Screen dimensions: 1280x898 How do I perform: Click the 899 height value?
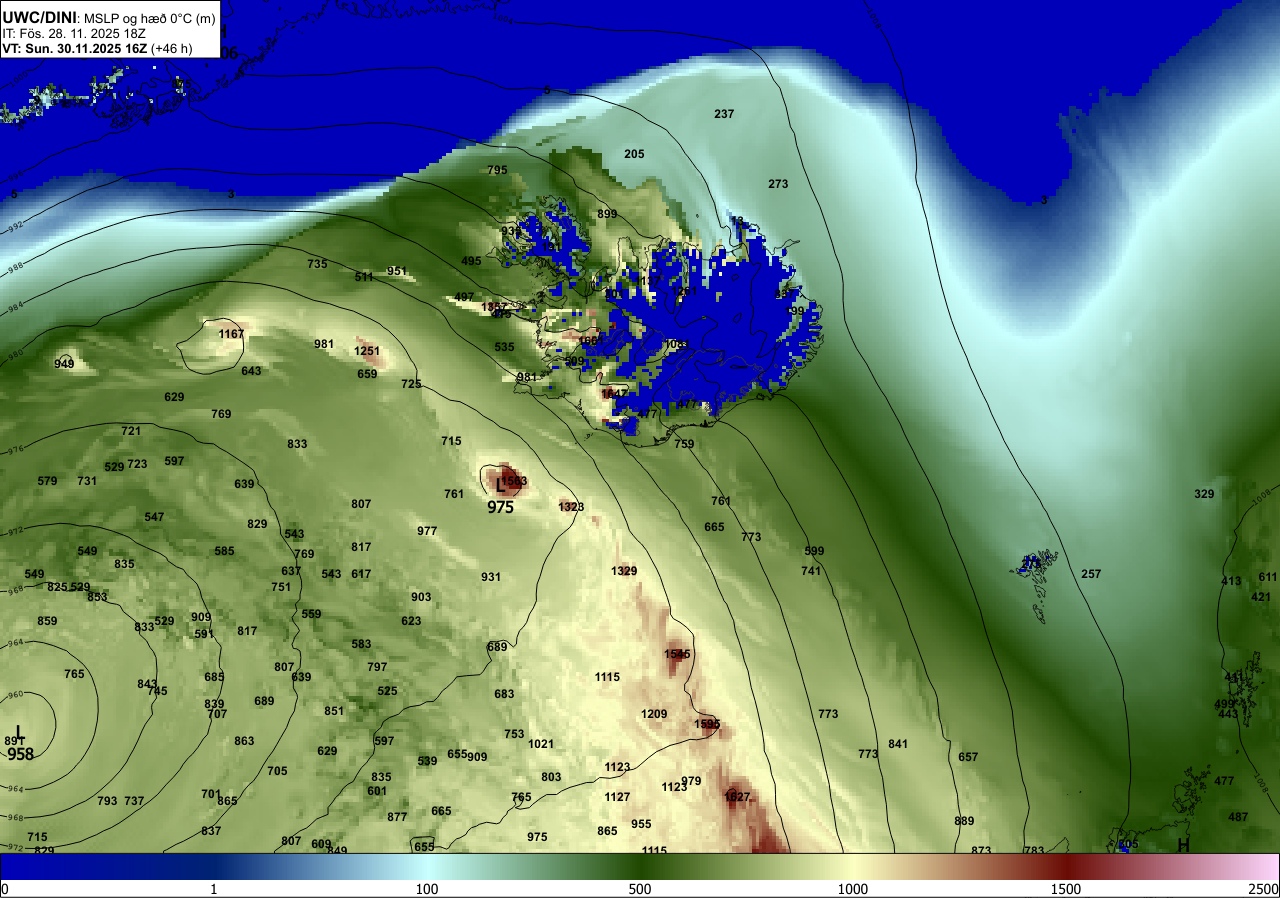607,214
